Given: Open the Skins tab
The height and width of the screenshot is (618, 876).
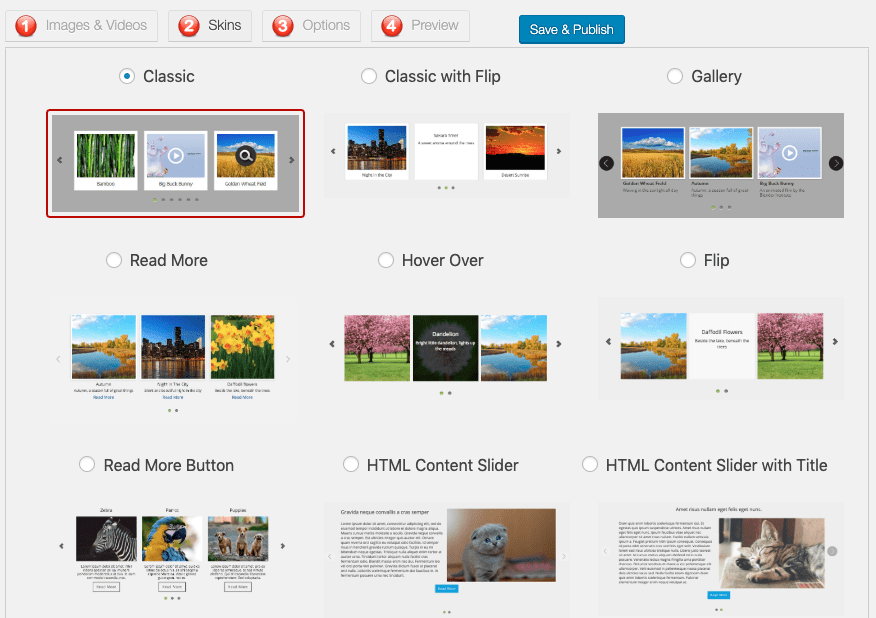Looking at the screenshot, I should click(209, 27).
